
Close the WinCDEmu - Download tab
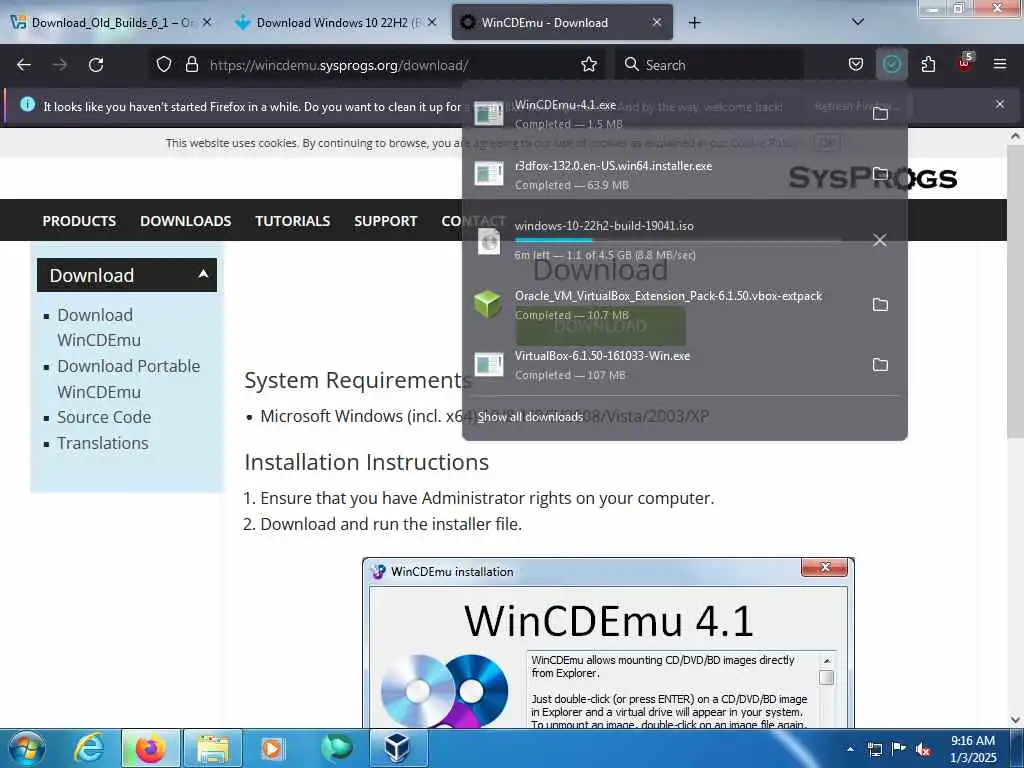click(x=657, y=22)
